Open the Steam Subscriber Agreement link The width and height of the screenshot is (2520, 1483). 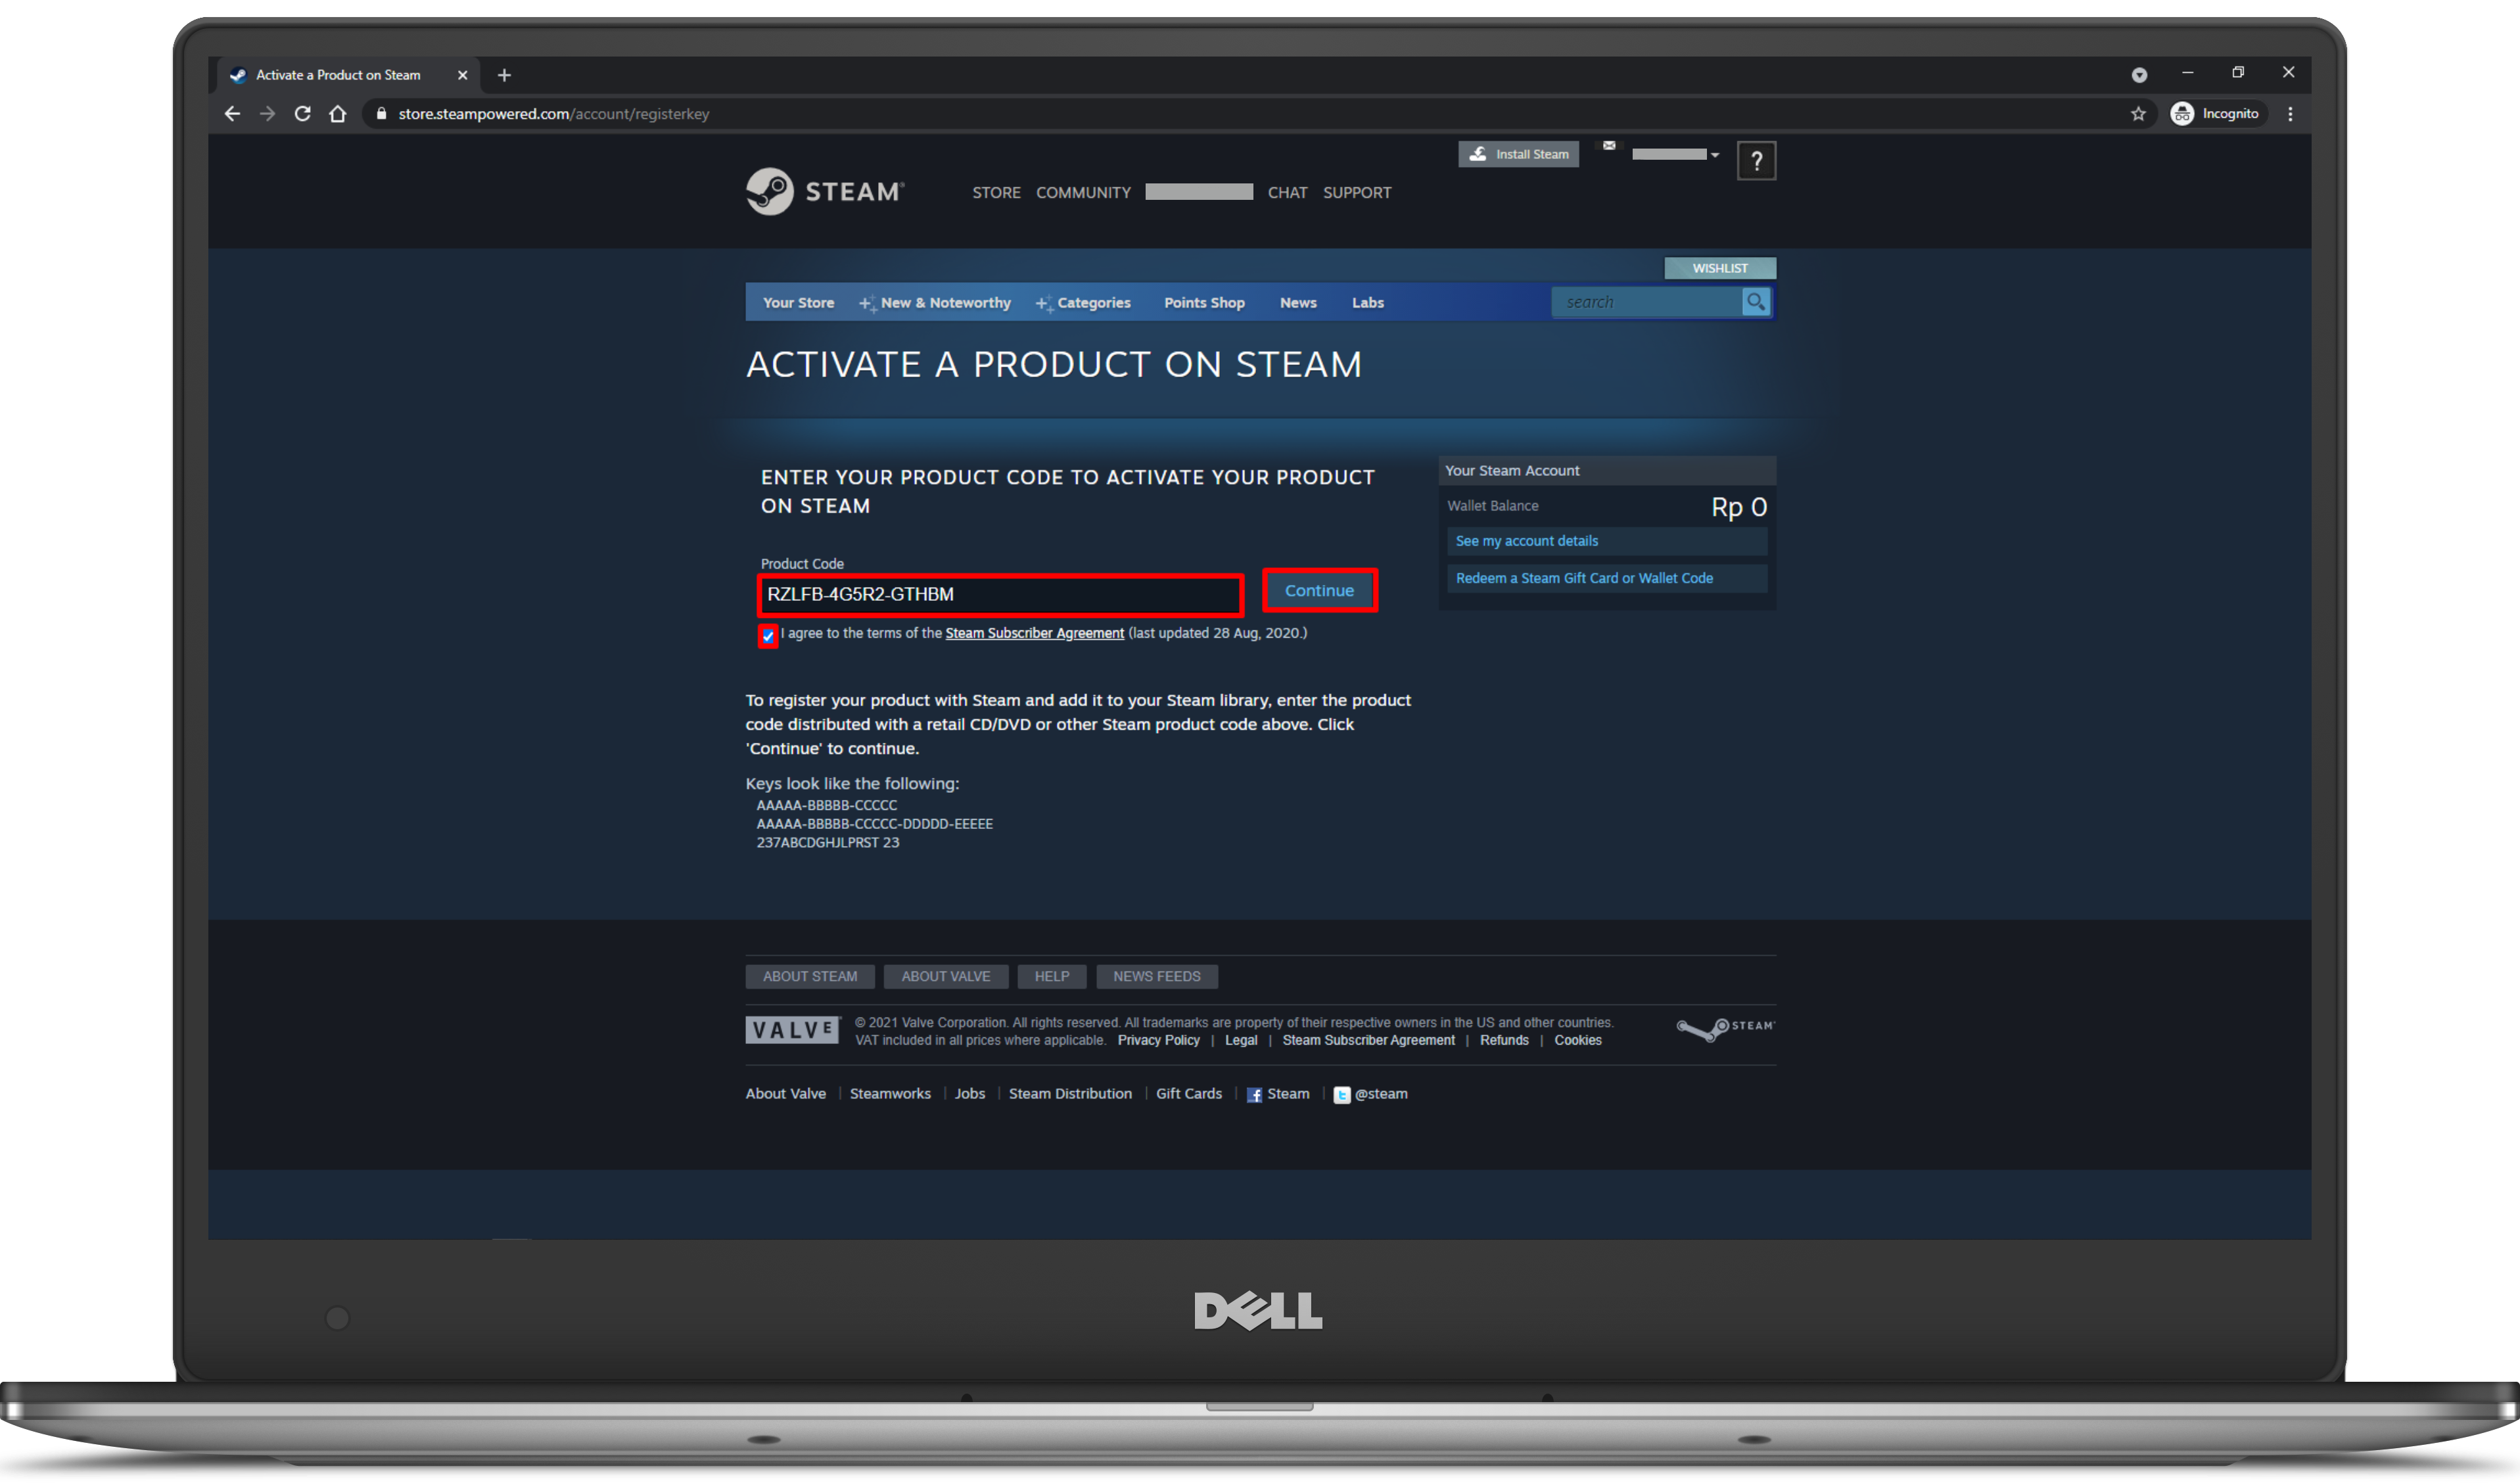point(1034,633)
